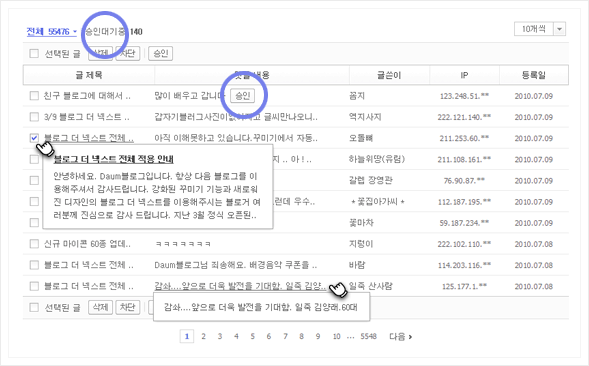
Task: Go to page 8
Action: (x=301, y=336)
